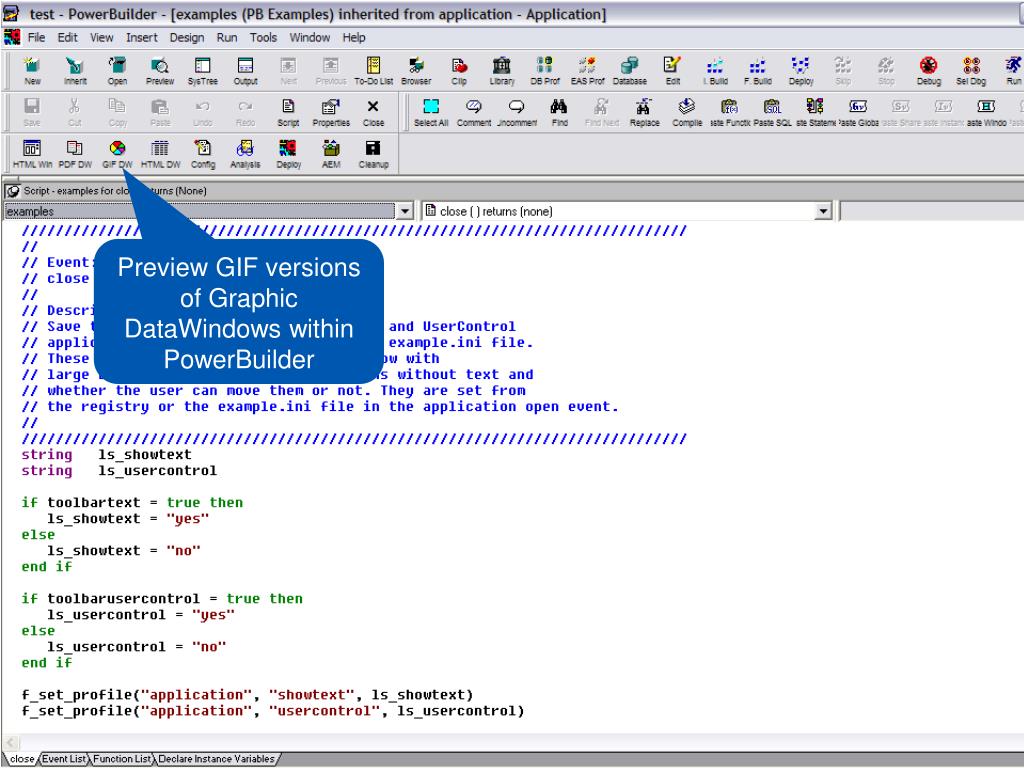Click the Run icon

[x=1014, y=71]
